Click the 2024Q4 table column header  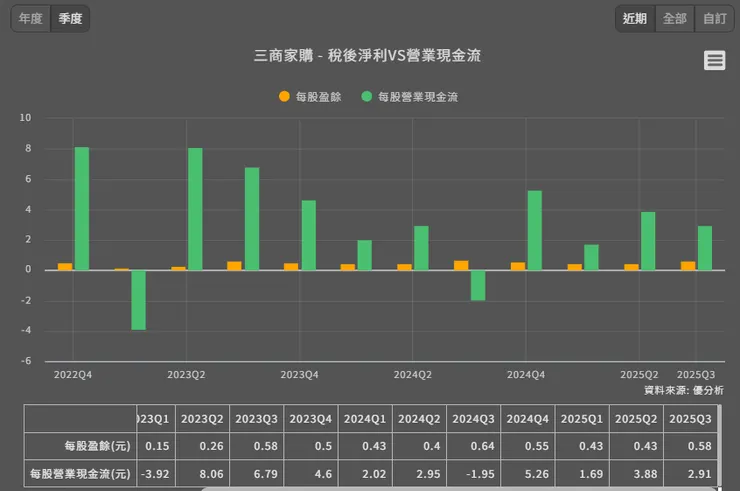point(528,419)
